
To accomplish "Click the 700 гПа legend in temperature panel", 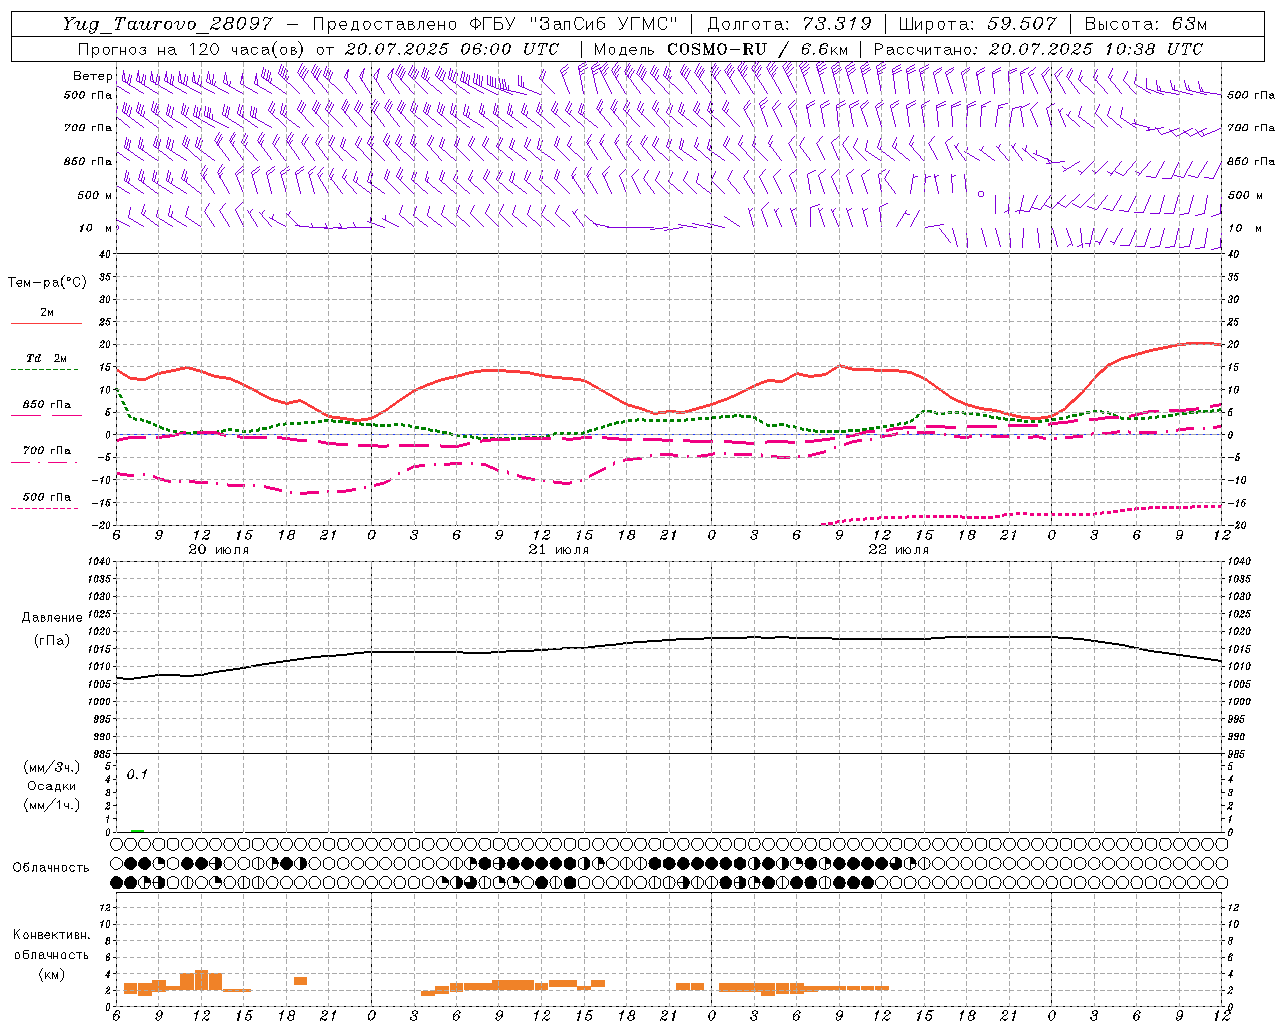I will pos(46,451).
